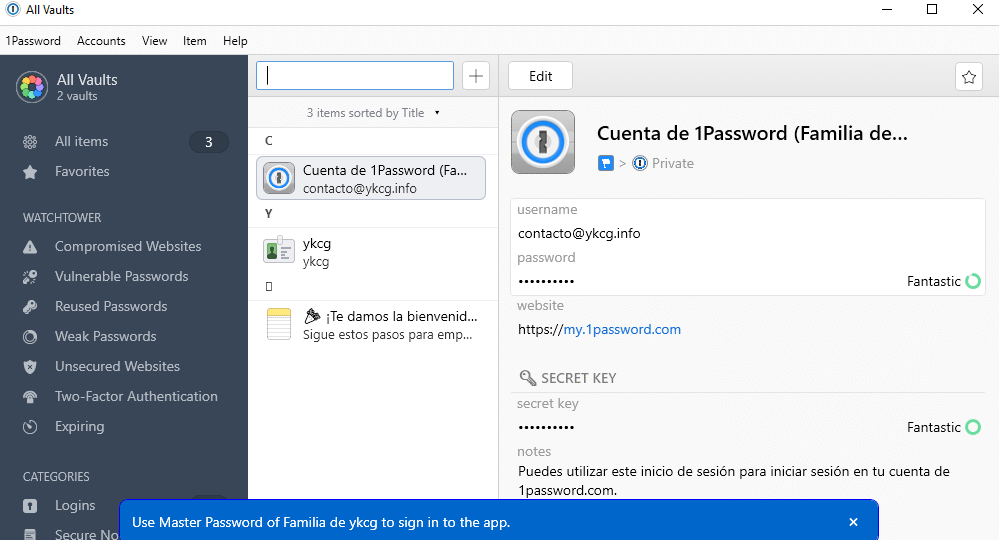Click the secret key Fantastic strength indicator
This screenshot has height=540, width=999.
click(x=943, y=427)
